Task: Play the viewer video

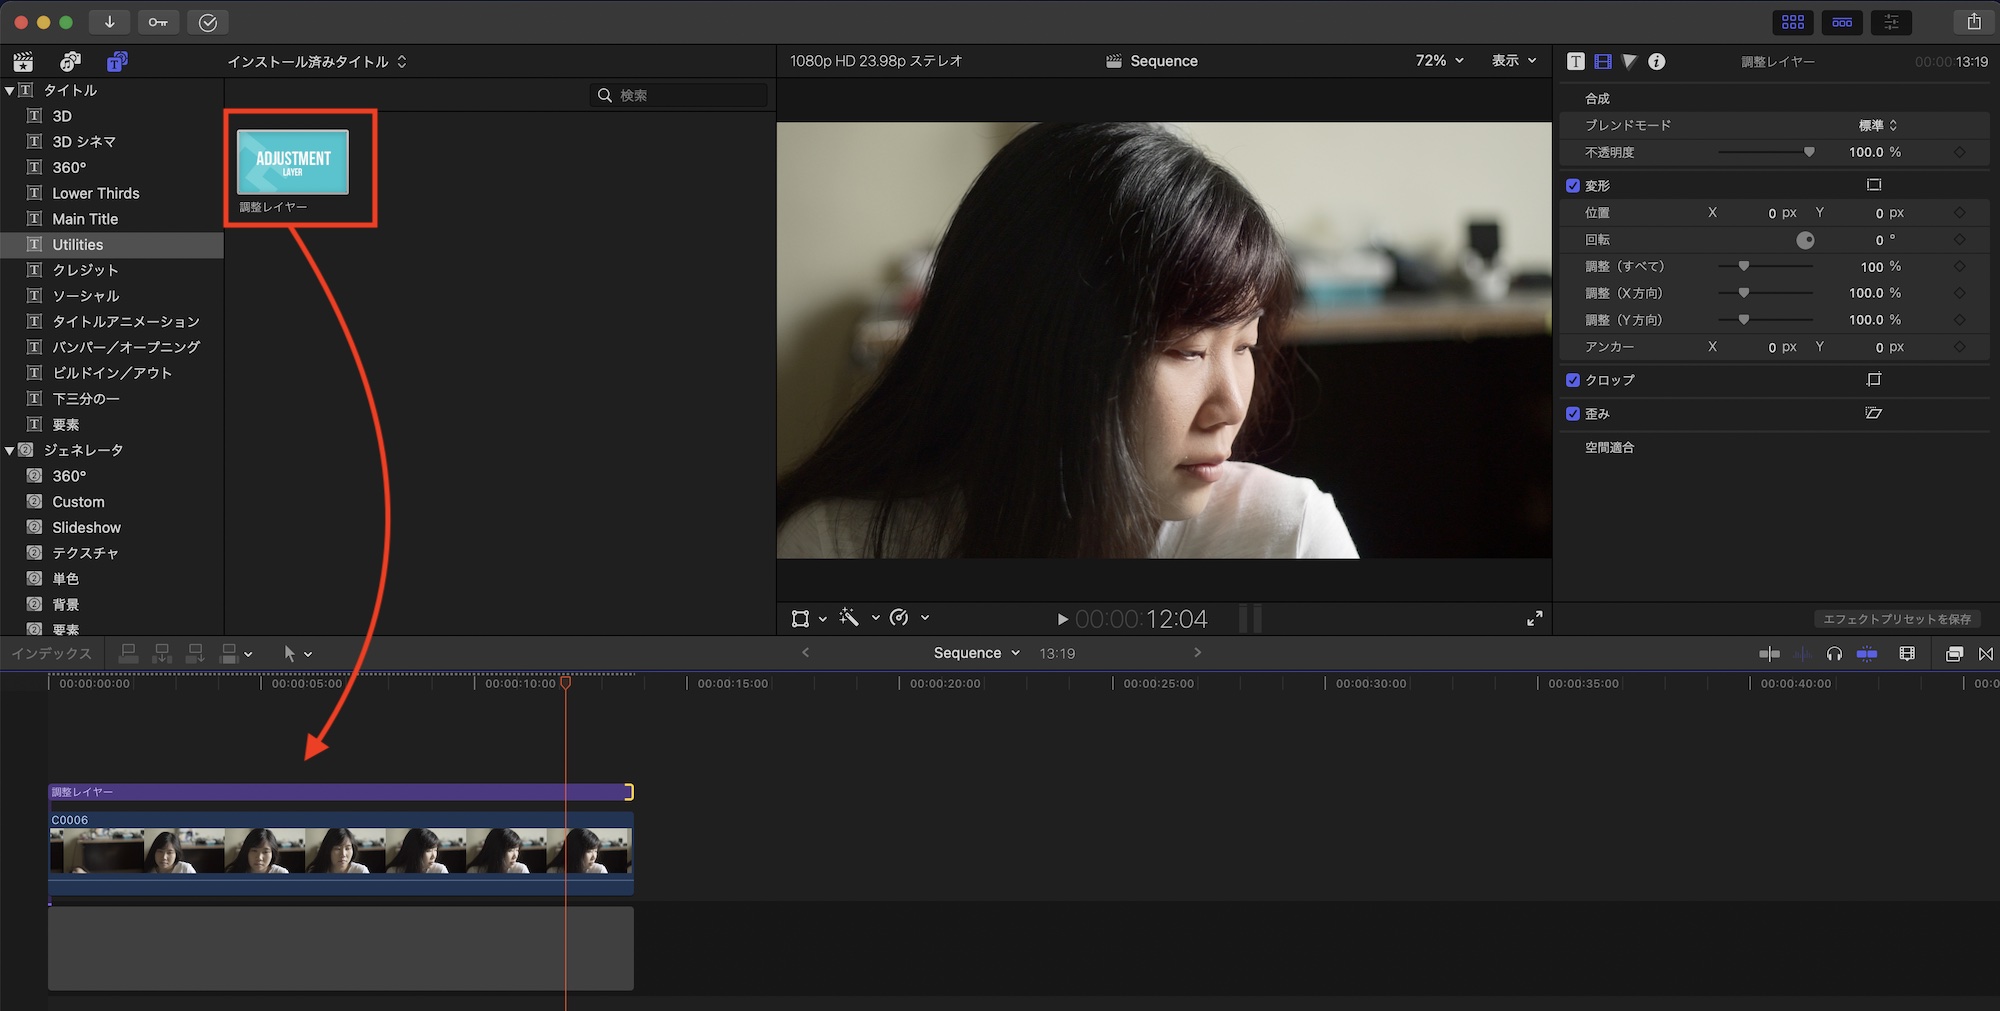Action: click(x=1062, y=620)
